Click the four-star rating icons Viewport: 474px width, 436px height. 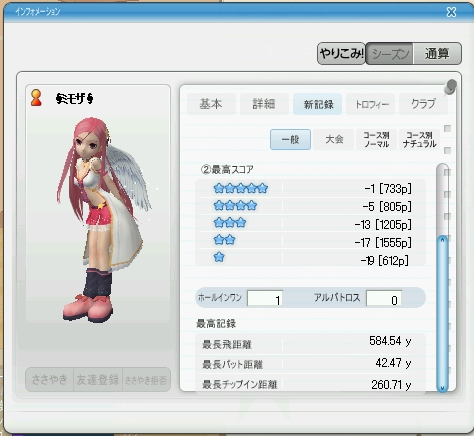click(235, 205)
